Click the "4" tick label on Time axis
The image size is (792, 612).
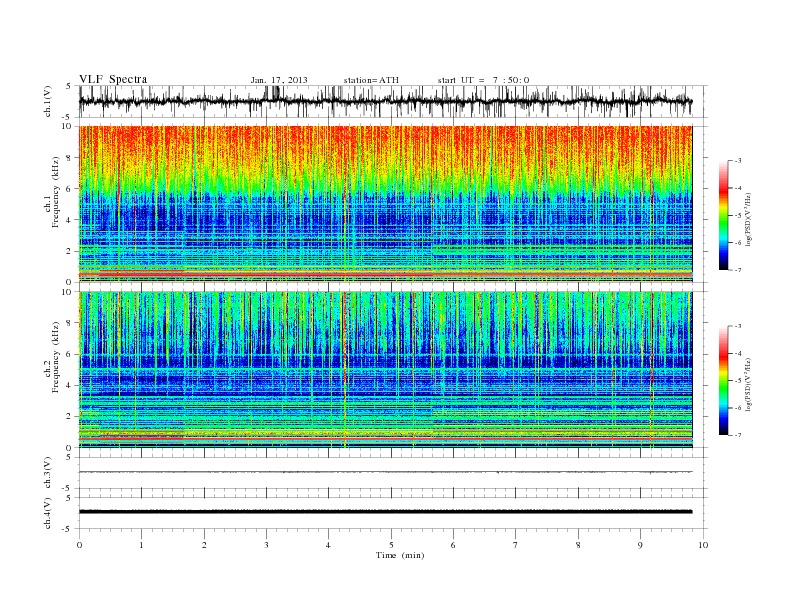pos(329,545)
